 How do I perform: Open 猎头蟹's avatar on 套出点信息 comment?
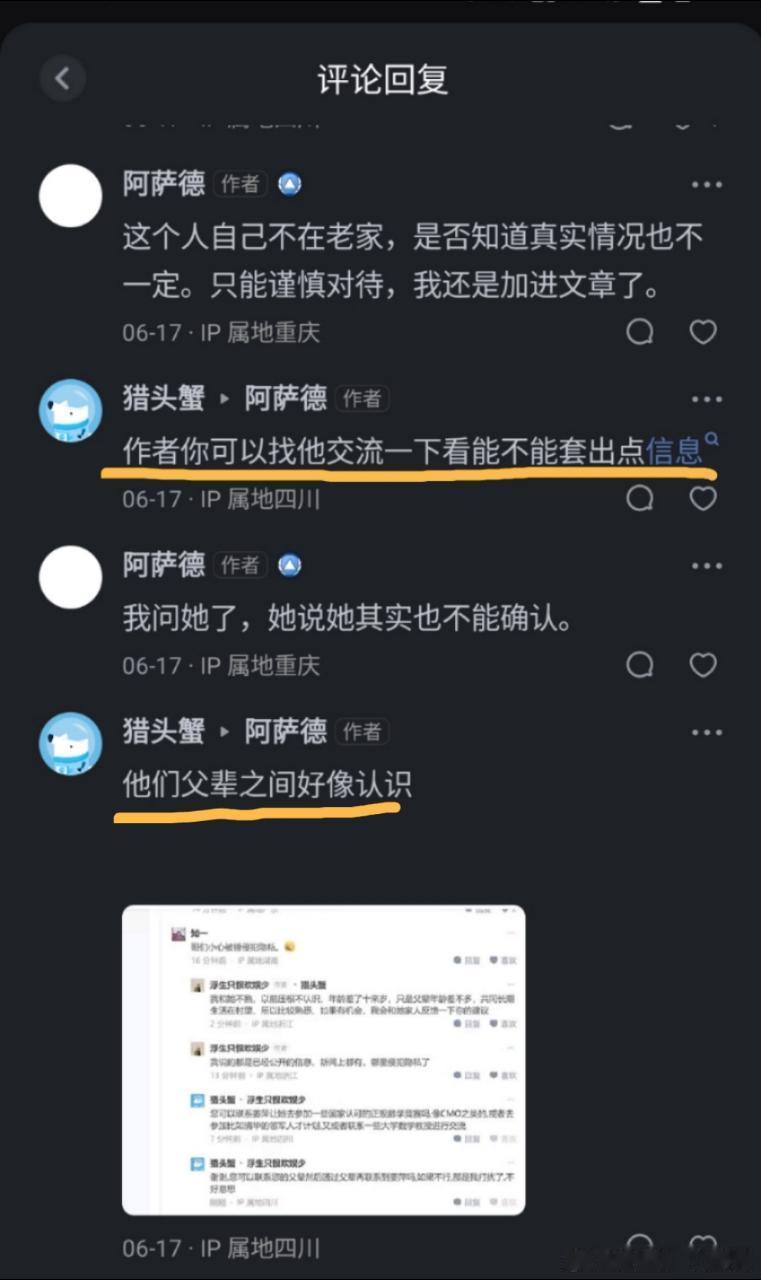click(70, 410)
